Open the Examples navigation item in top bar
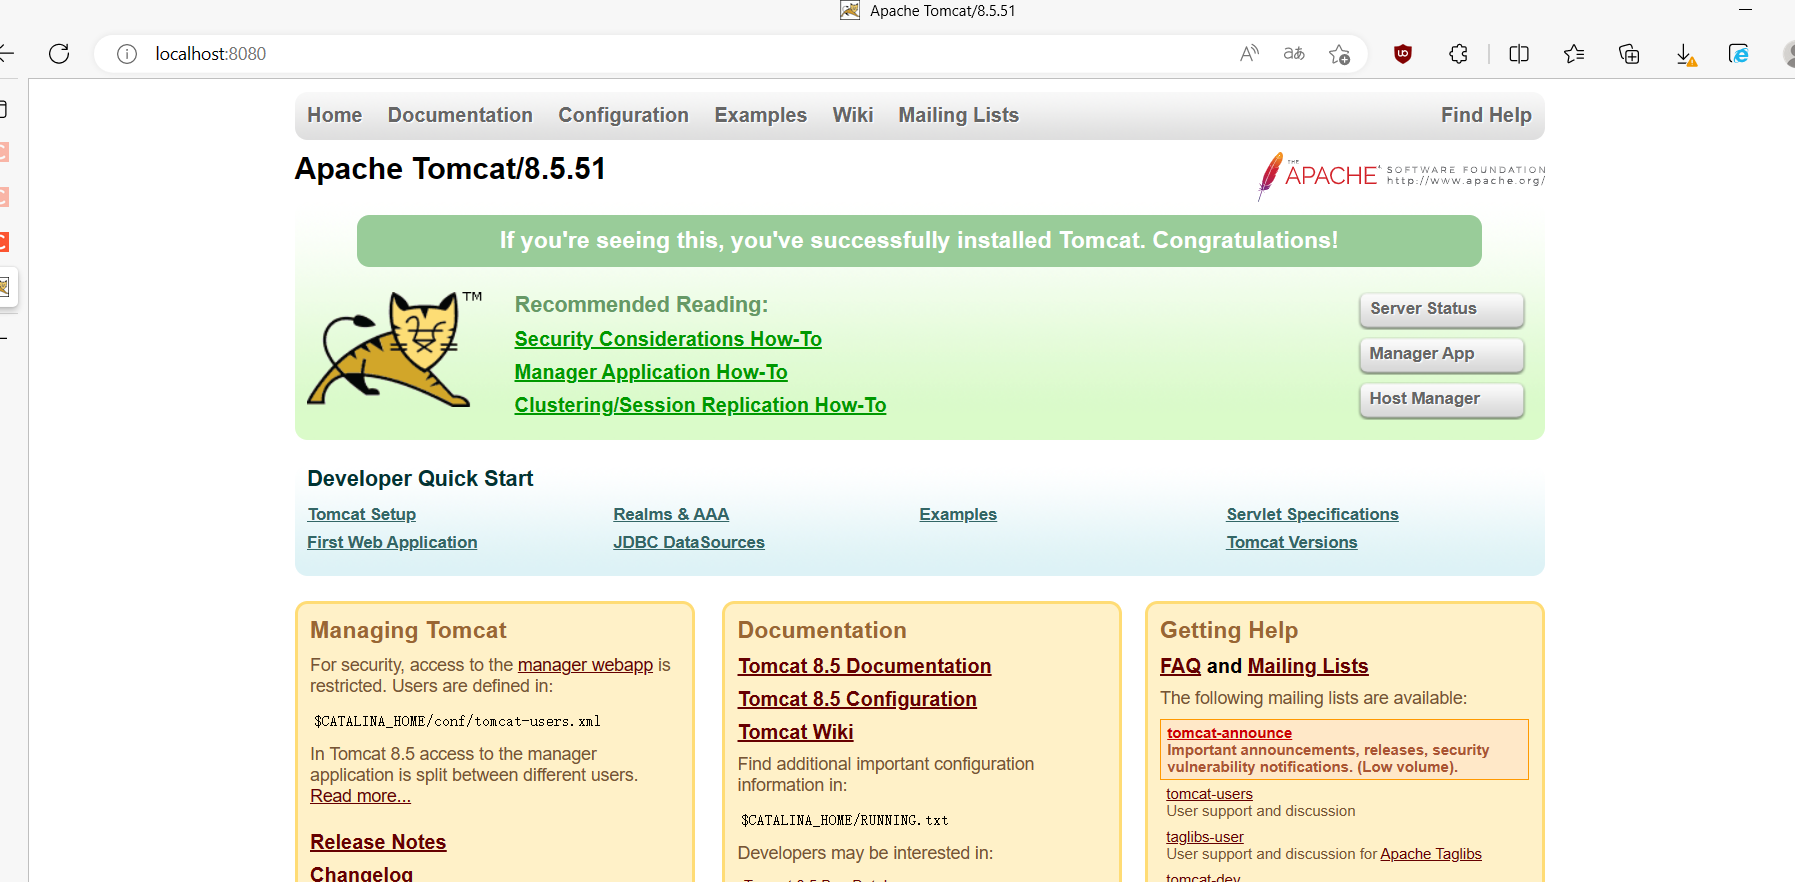The height and width of the screenshot is (882, 1795). coord(760,115)
